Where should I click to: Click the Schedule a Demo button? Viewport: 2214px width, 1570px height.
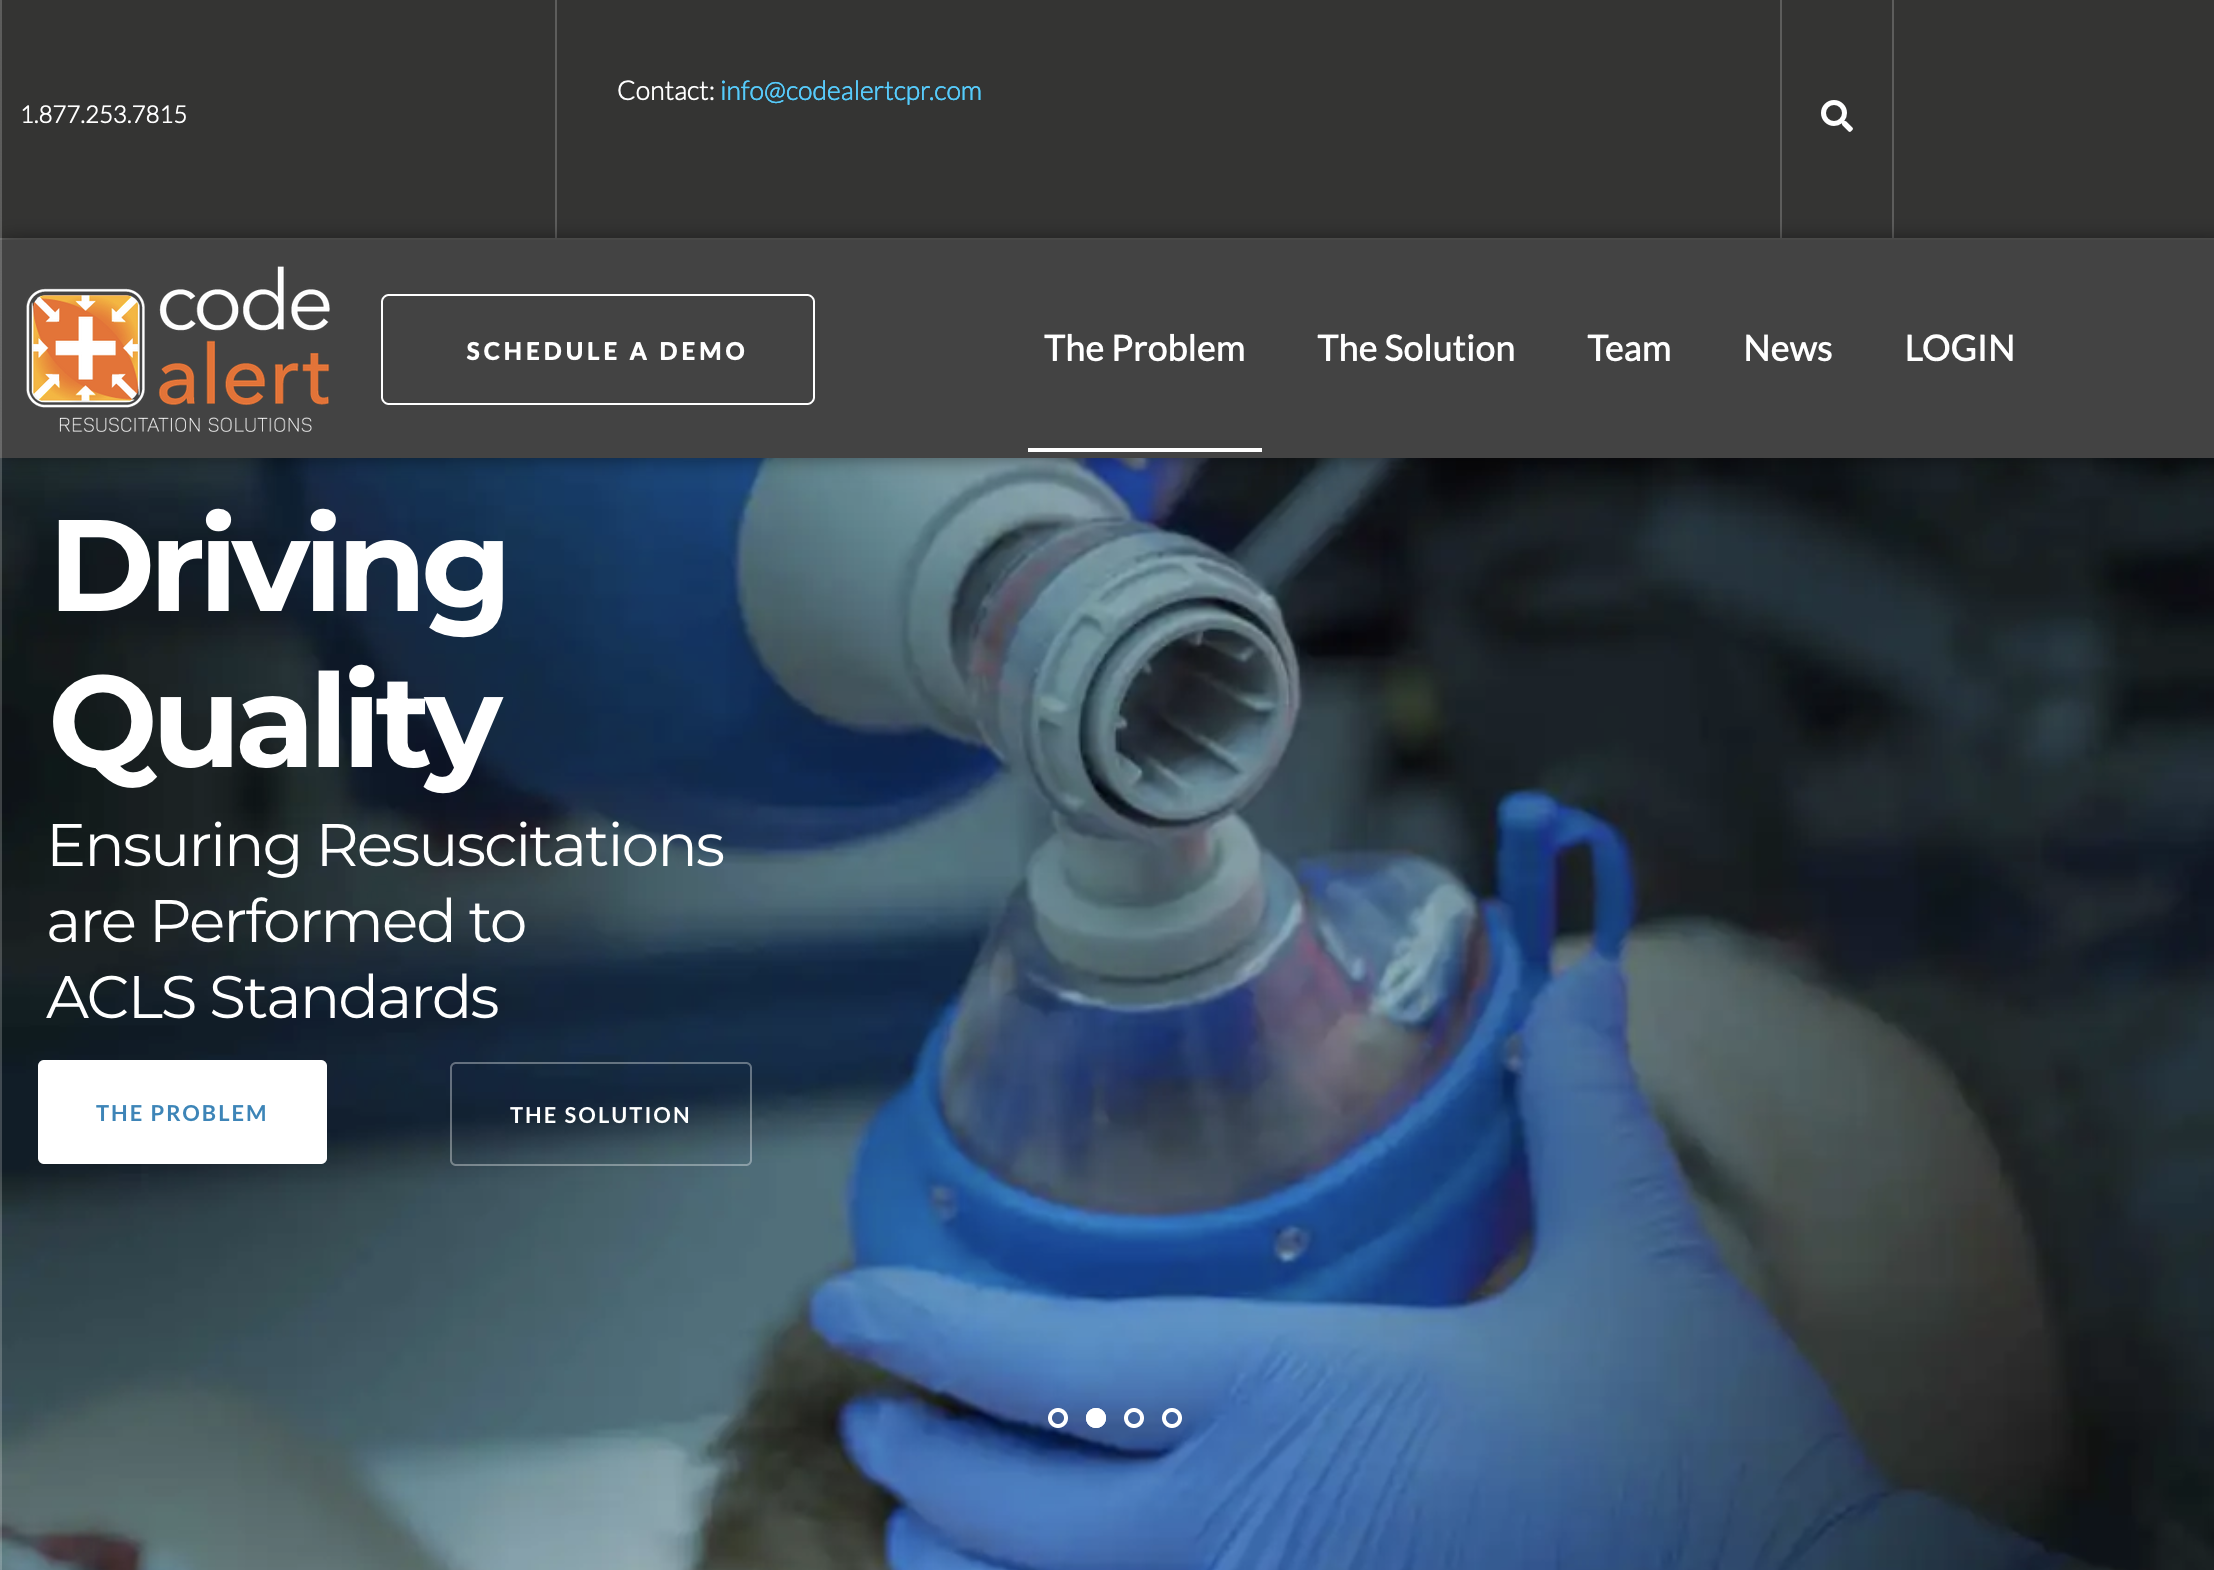tap(598, 349)
